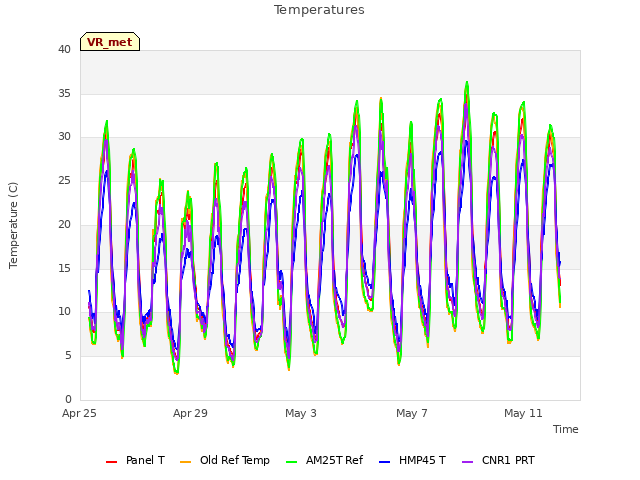This screenshot has width=640, height=480.
Task: Click the May 7 x-axis label
Action: pyautogui.click(x=412, y=413)
